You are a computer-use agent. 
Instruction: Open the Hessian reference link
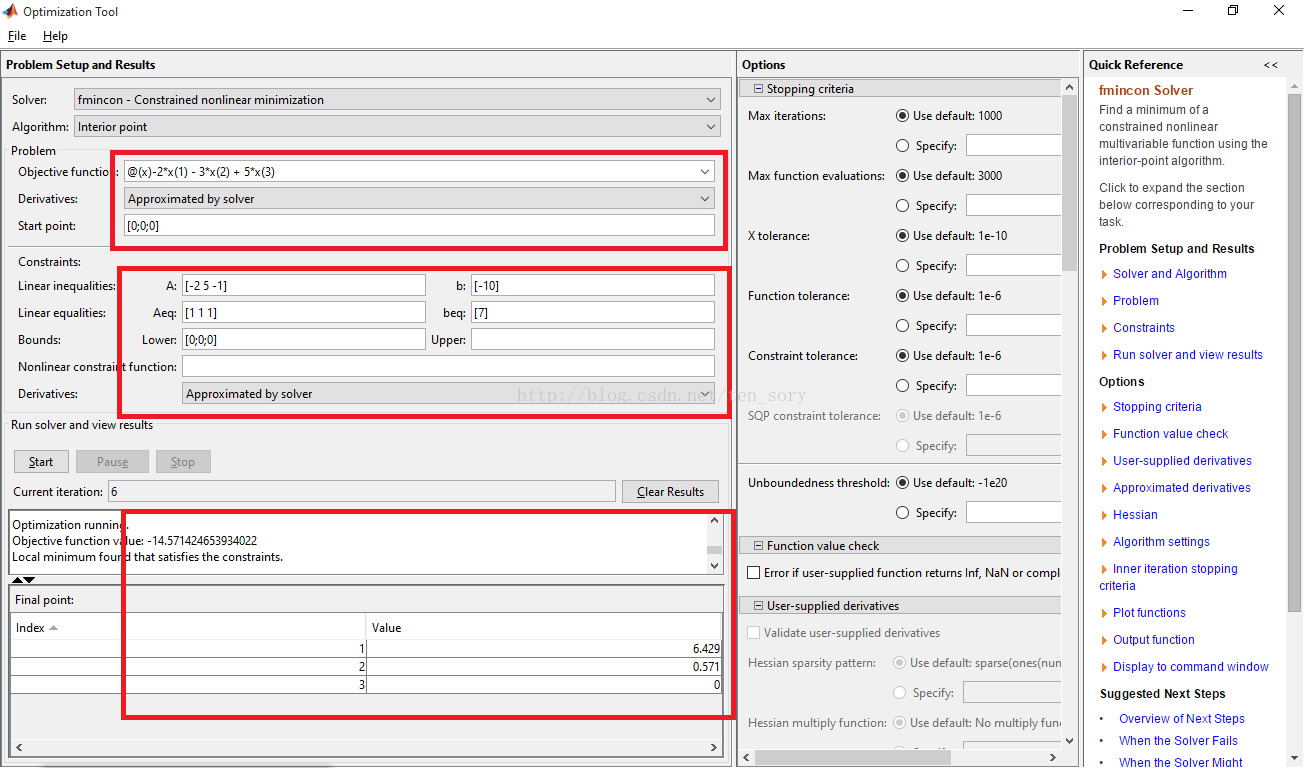[x=1135, y=515]
